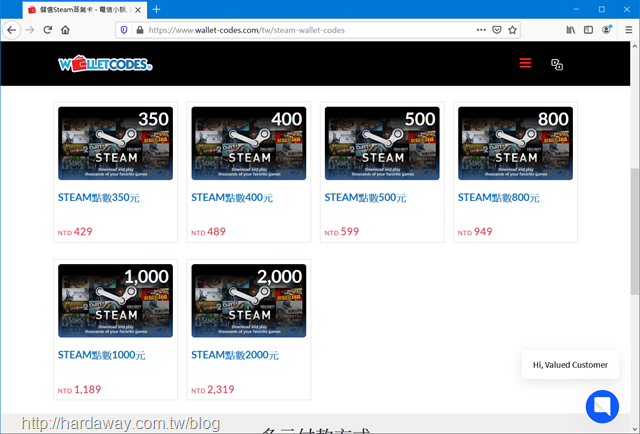Open Firefox account menu
The image size is (640, 434).
pos(607,29)
